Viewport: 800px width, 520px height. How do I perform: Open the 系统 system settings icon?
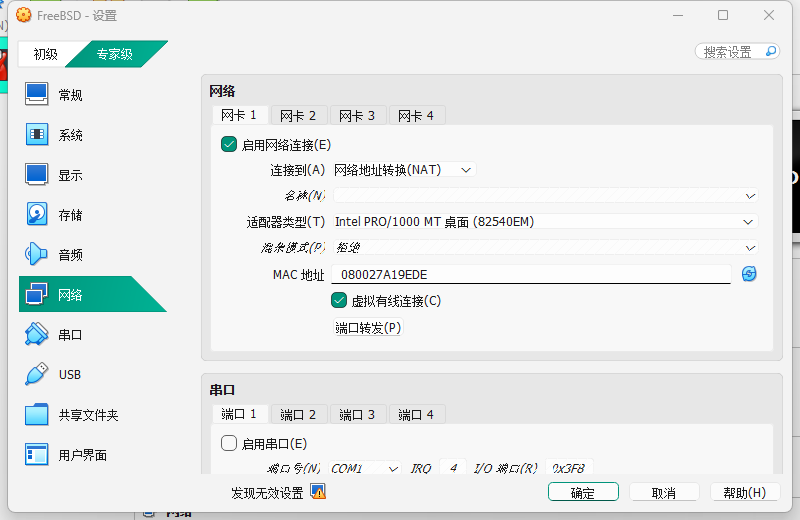point(37,135)
